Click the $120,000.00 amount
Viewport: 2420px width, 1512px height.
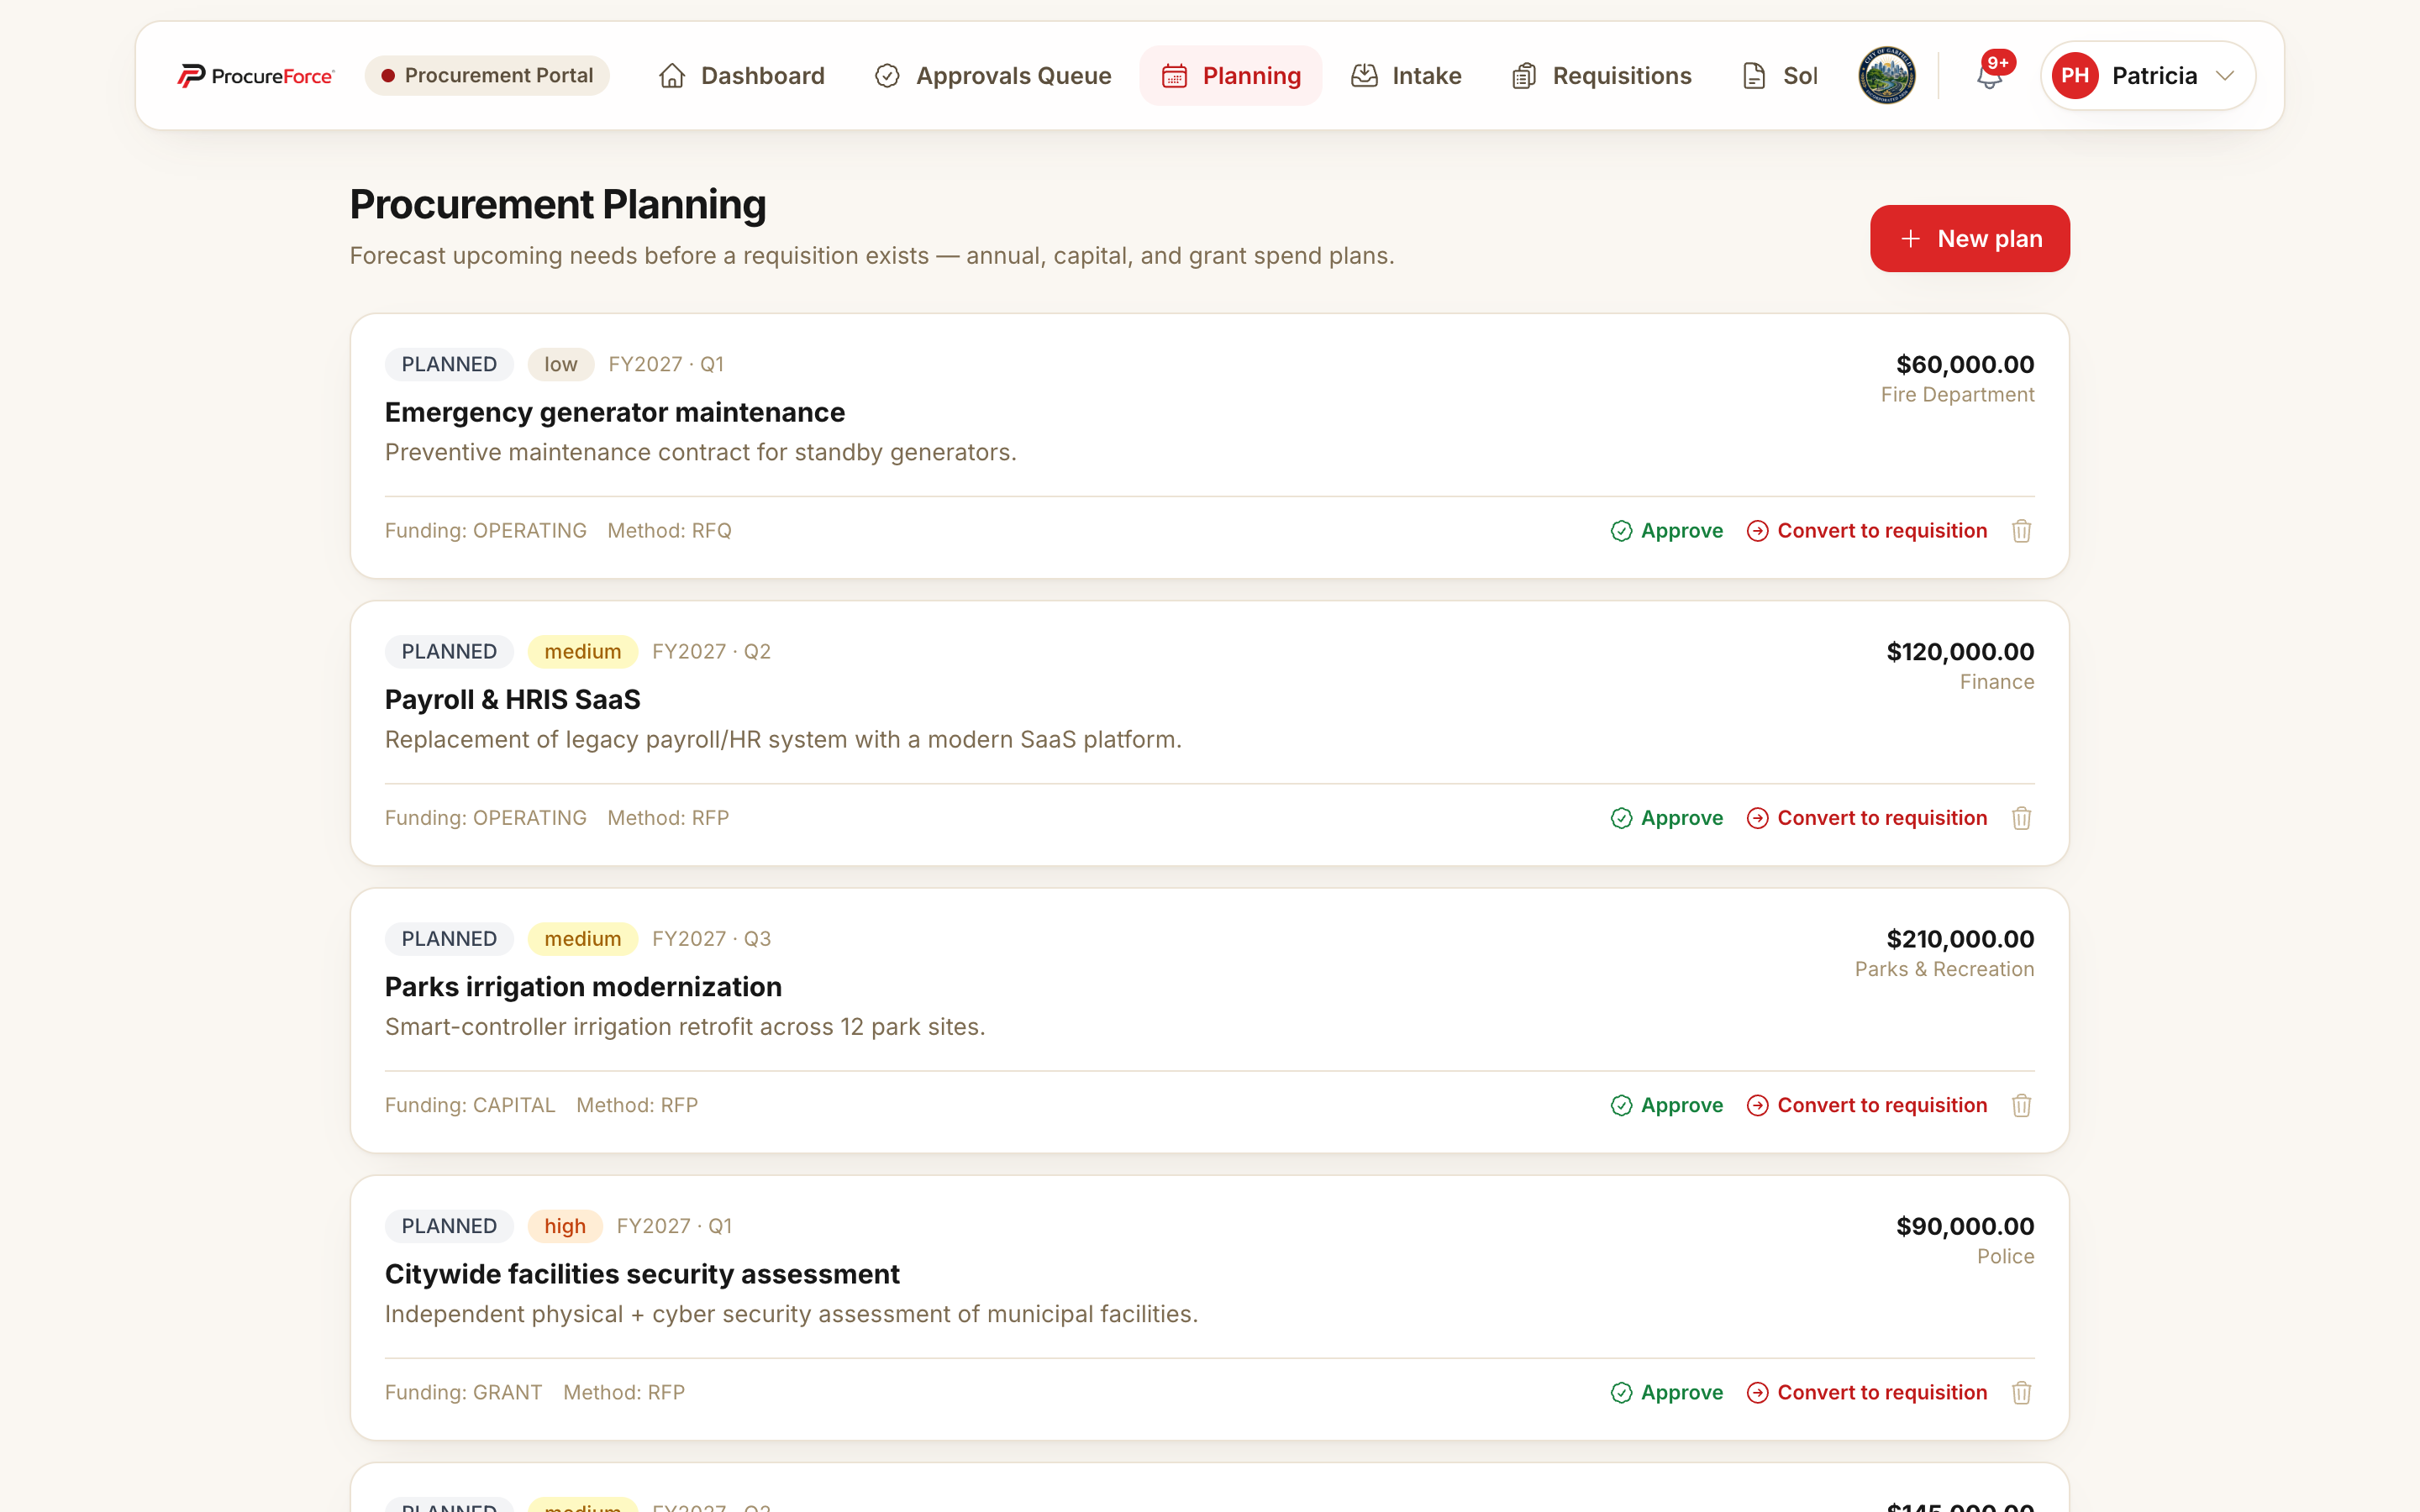[x=1960, y=652]
